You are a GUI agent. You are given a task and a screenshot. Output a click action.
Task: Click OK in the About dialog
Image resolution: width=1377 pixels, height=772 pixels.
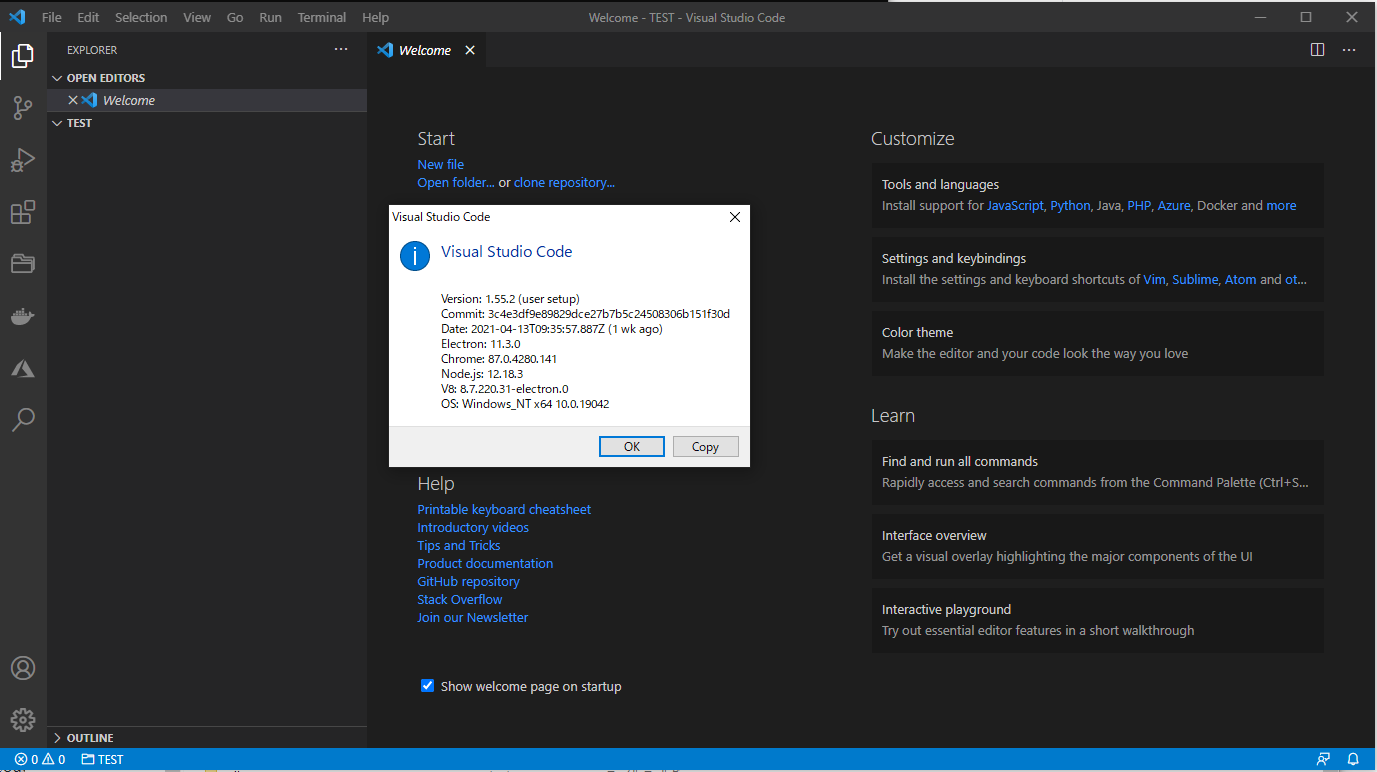tap(632, 447)
